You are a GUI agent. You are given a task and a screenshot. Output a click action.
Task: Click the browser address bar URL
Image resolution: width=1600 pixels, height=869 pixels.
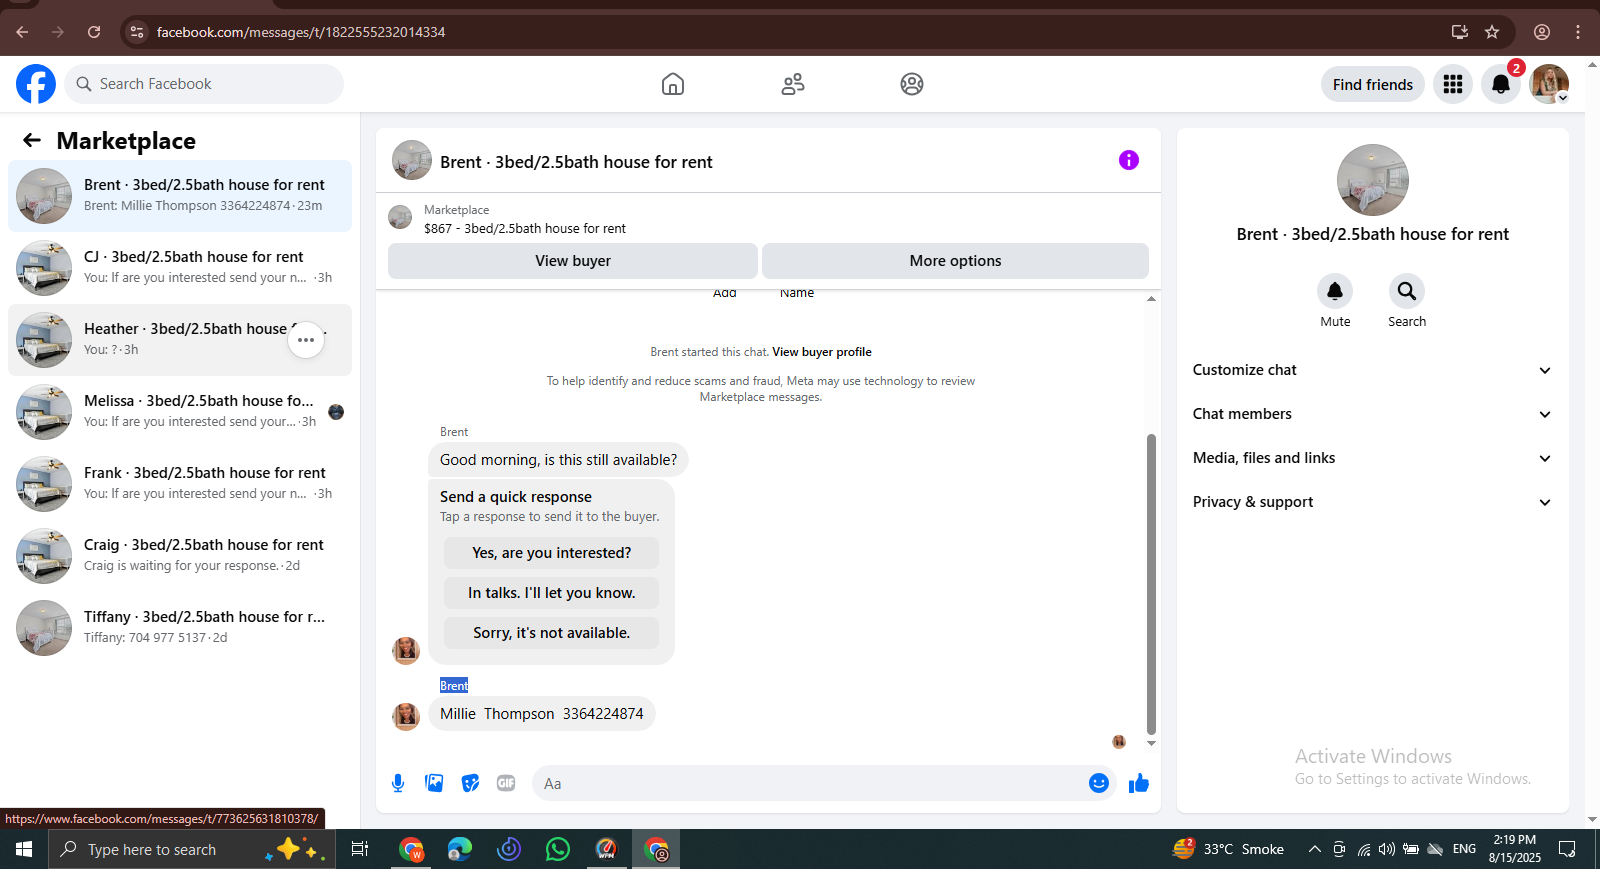[x=301, y=32]
